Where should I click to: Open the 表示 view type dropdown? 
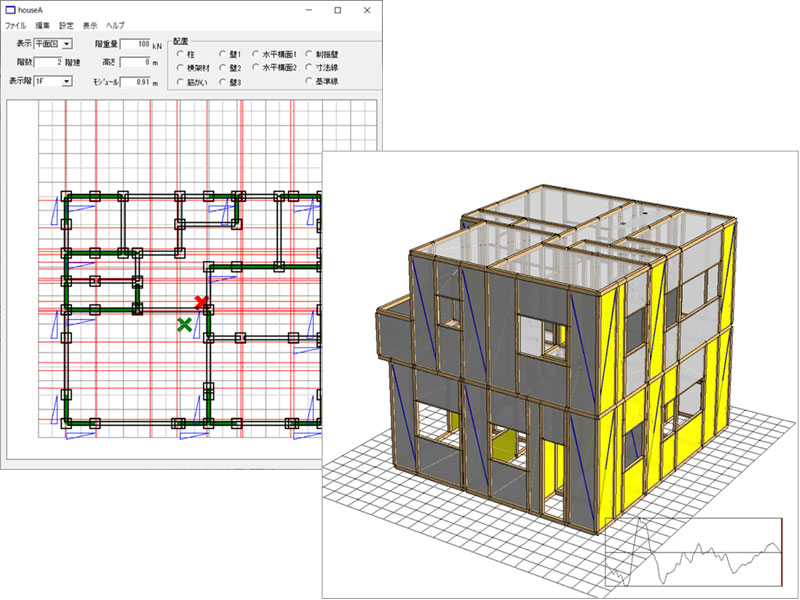tap(67, 45)
